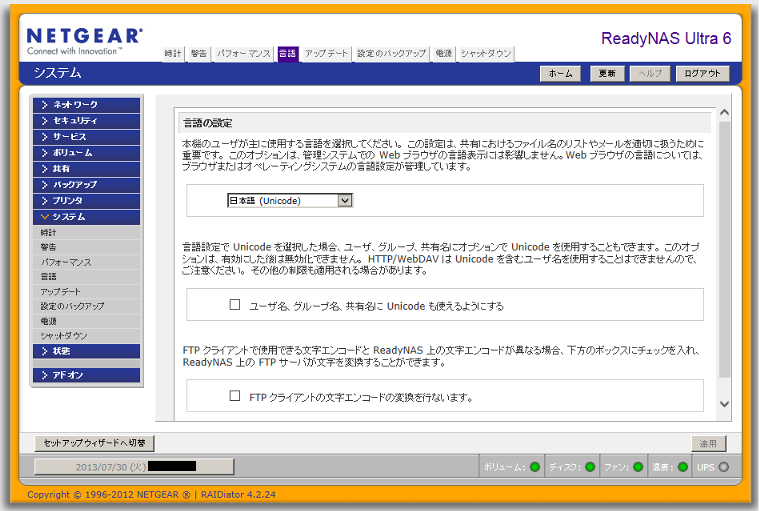Open the 日本語 (Unicode) language dropdown
Image resolution: width=761 pixels, height=511 pixels.
click(290, 200)
